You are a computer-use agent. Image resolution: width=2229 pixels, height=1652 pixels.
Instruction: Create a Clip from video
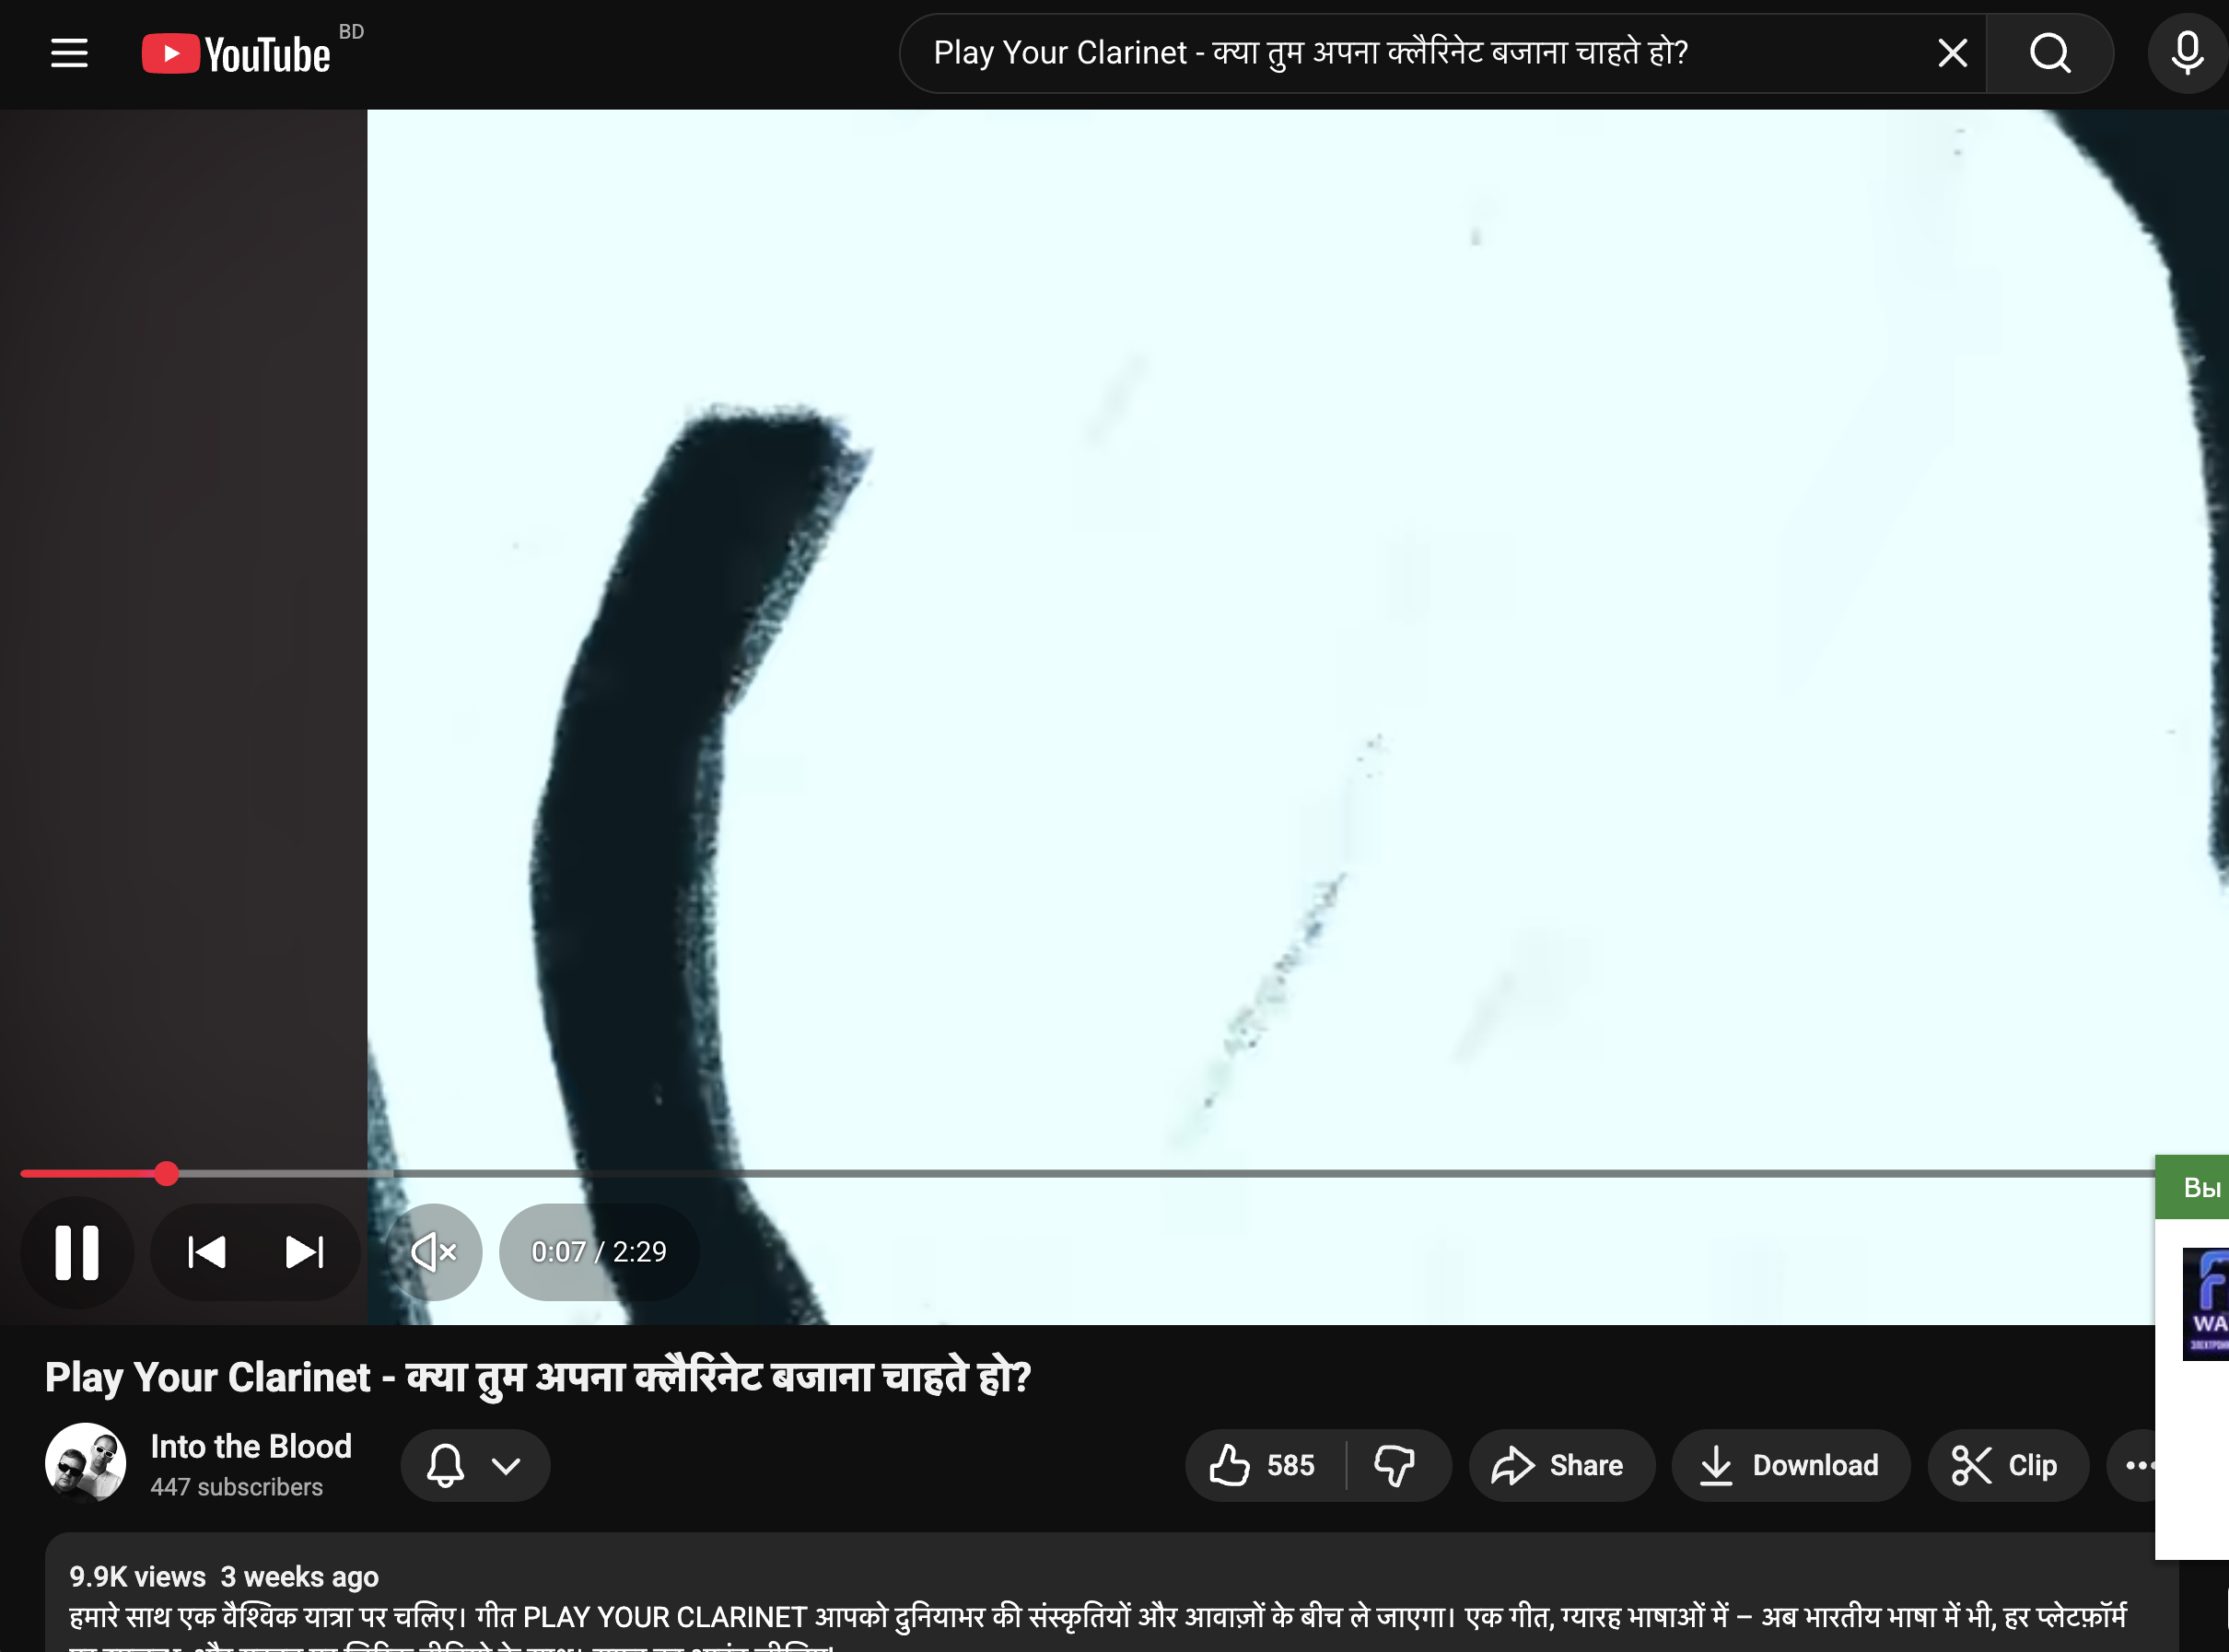[x=2006, y=1465]
